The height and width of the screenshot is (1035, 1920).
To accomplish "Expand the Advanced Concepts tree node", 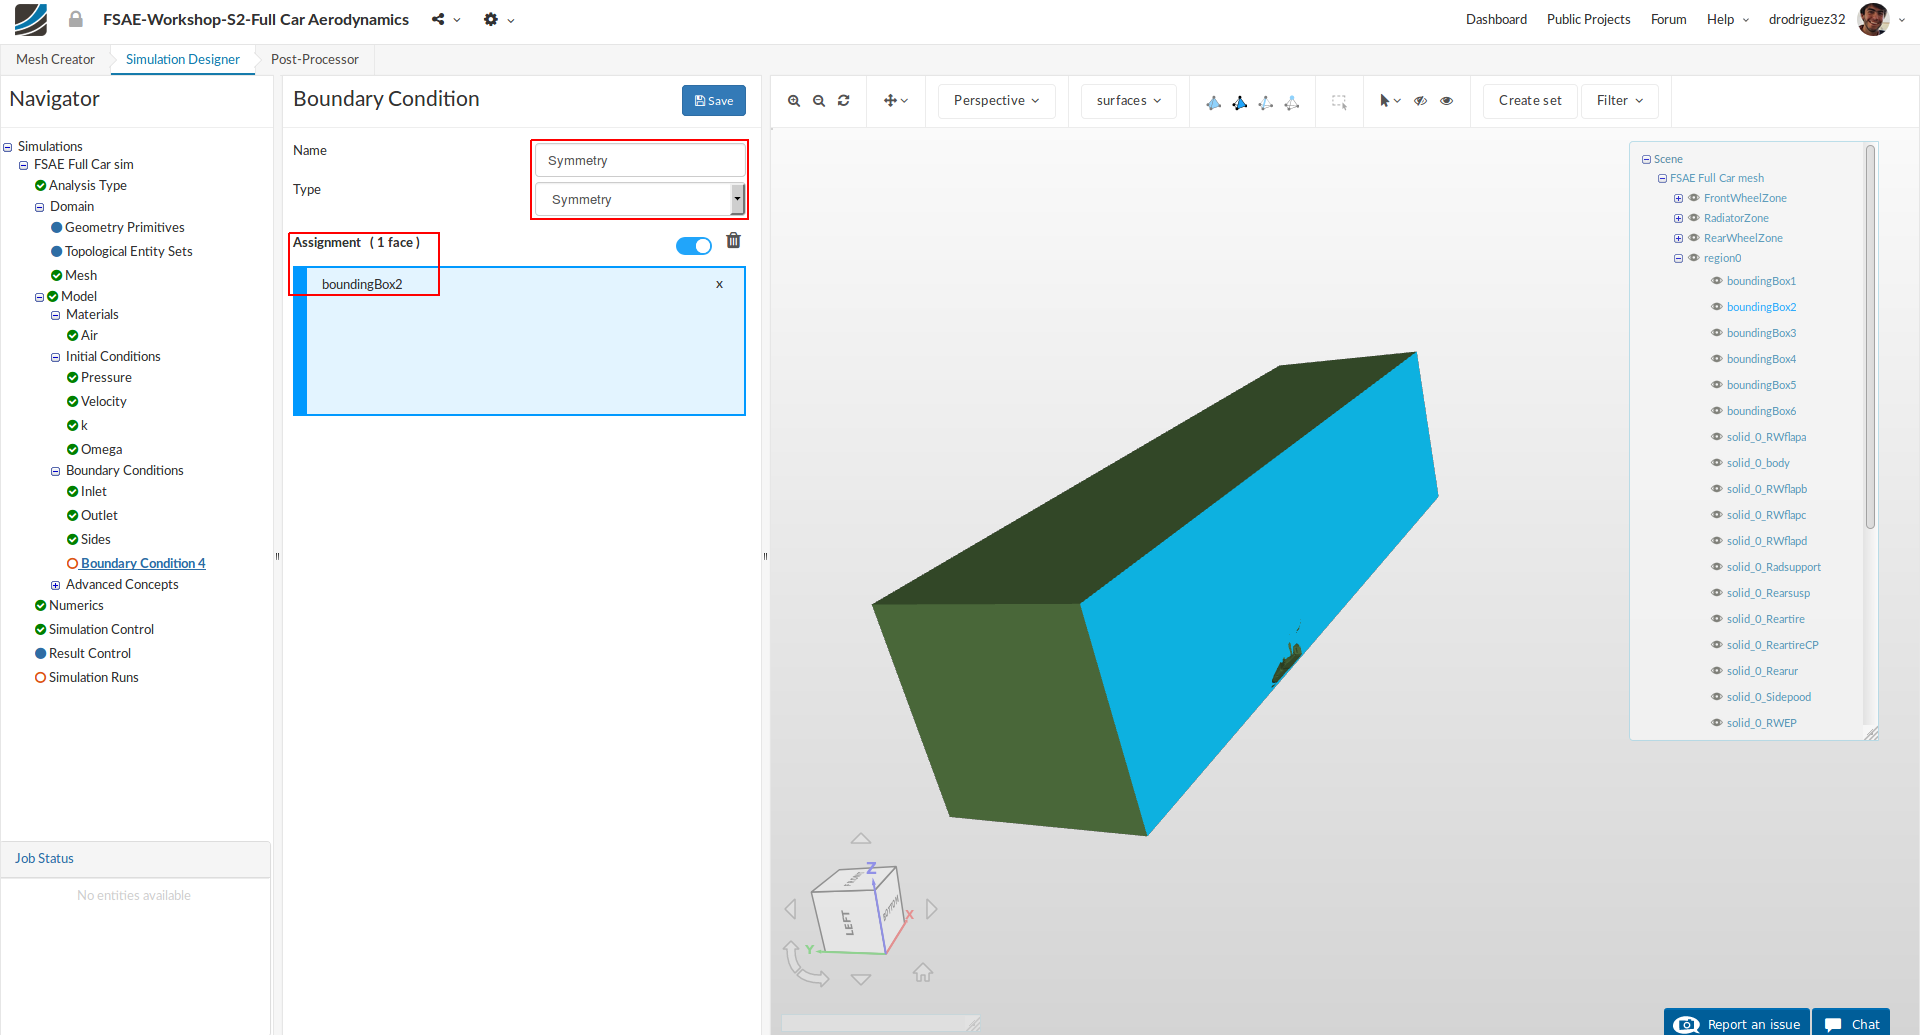I will [x=56, y=585].
